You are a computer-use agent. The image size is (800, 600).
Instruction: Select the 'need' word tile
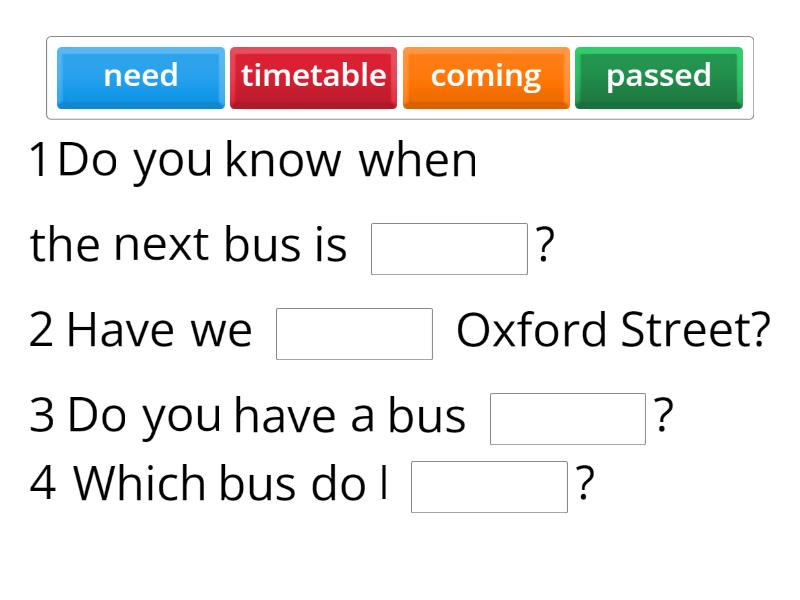[140, 75]
